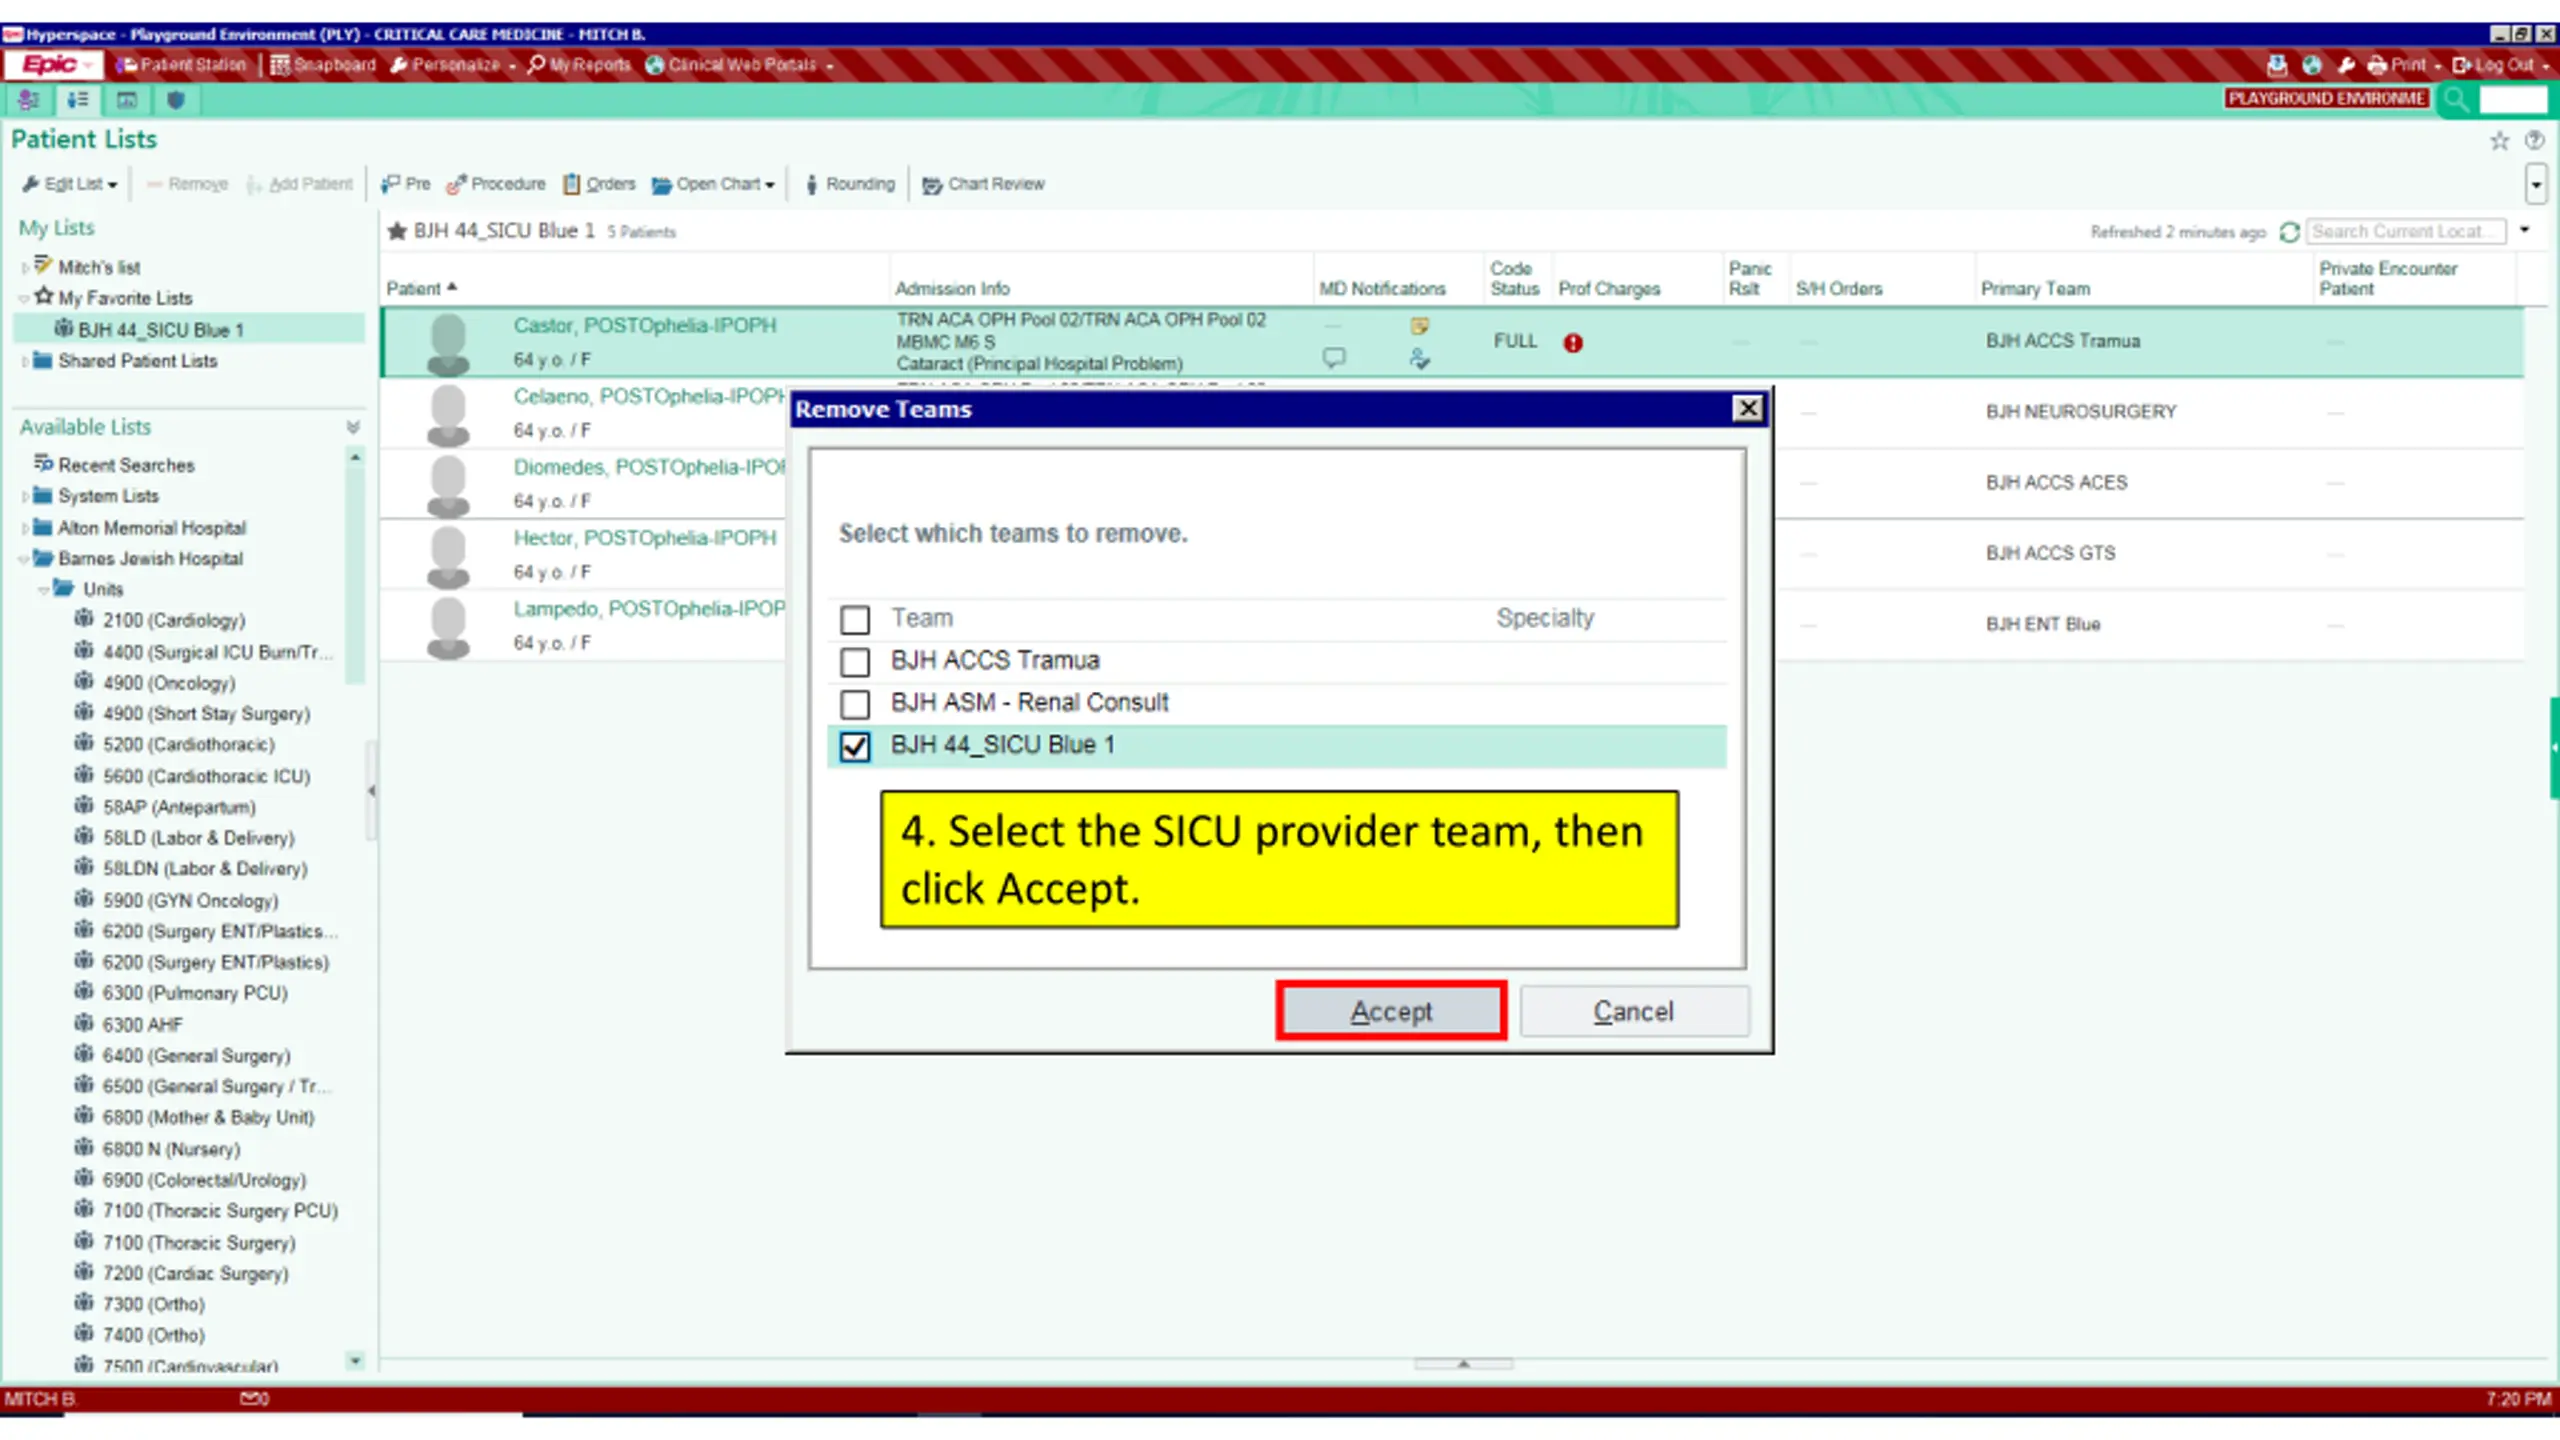Expand Alton Memorial Hospital folder

click(x=25, y=528)
